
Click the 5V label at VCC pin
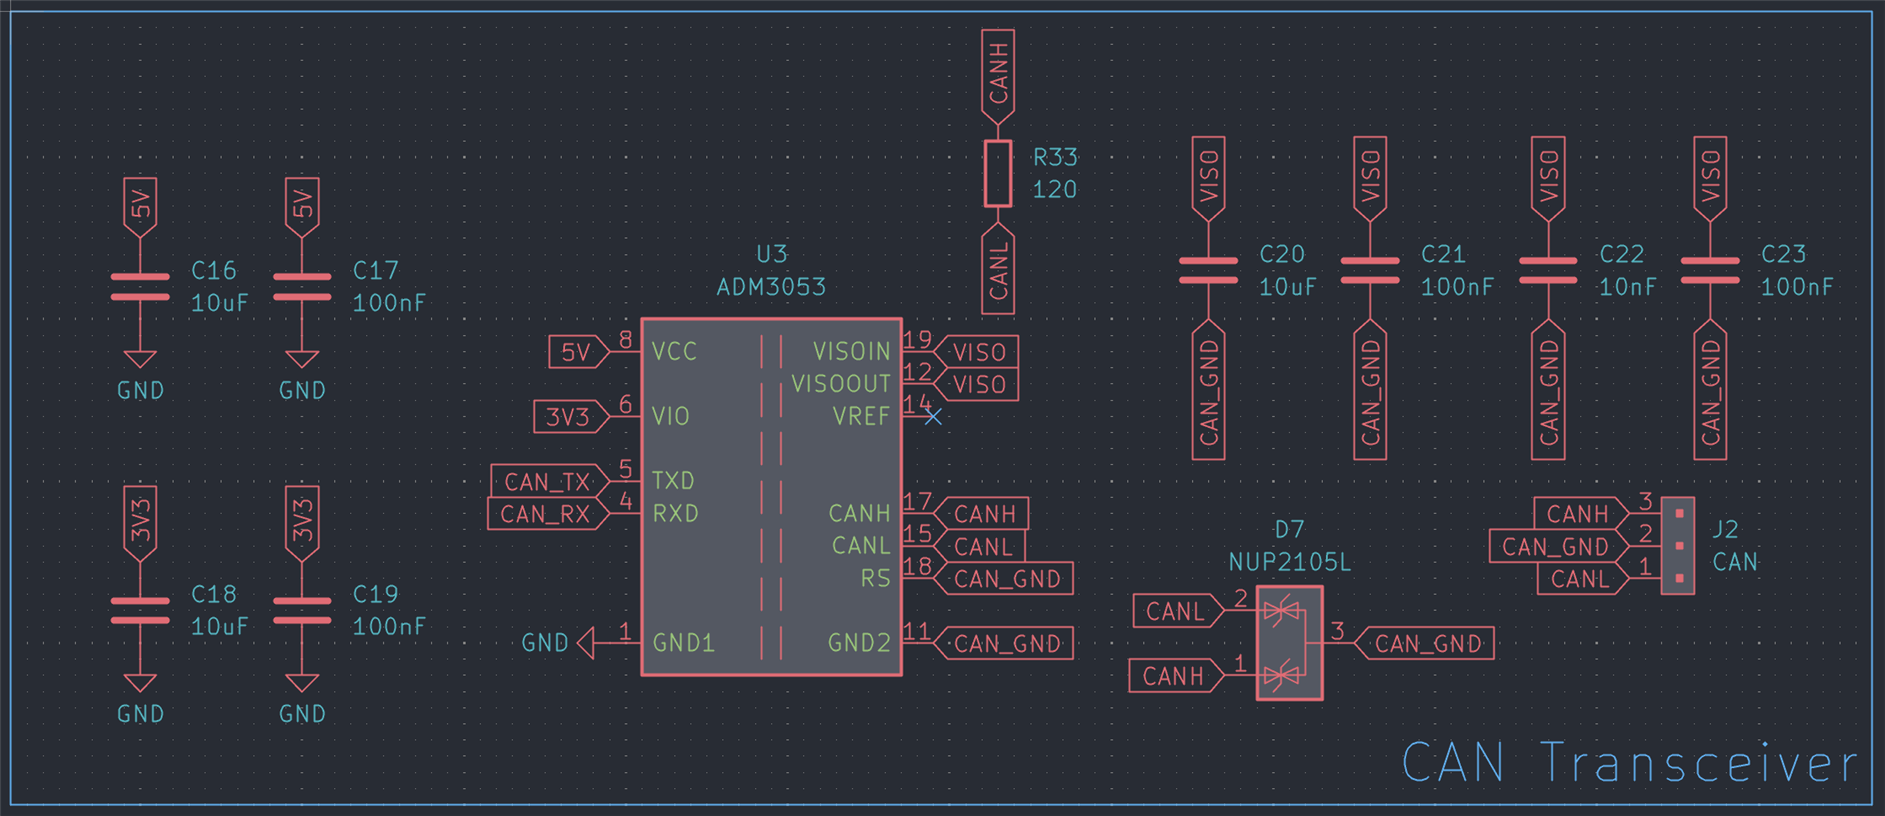578,352
